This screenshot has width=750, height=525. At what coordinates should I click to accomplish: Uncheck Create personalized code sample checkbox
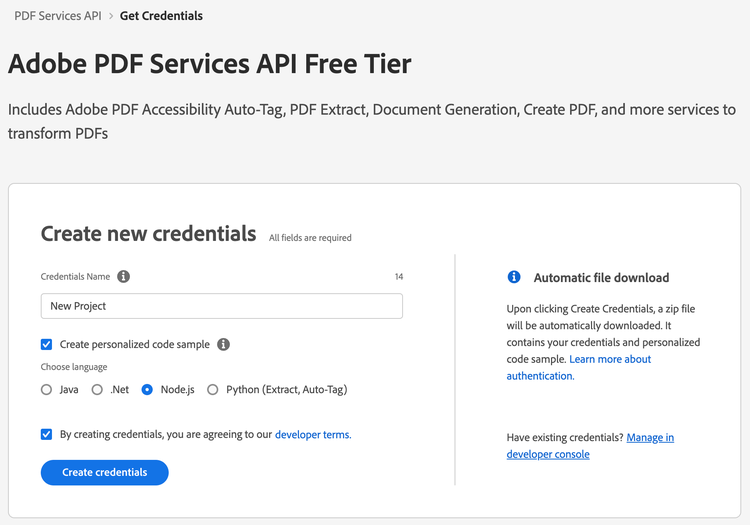(46, 344)
